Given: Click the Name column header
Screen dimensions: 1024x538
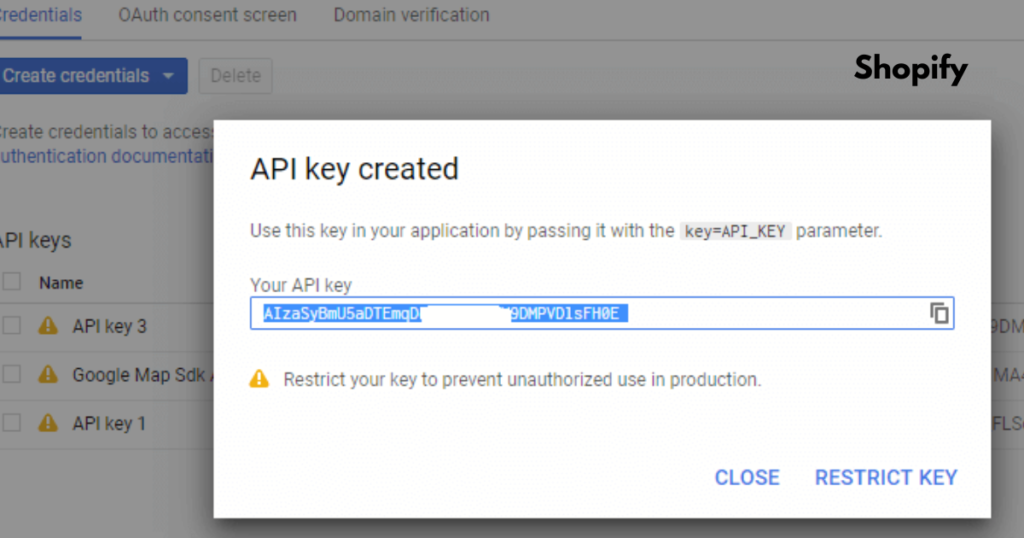Looking at the screenshot, I should click(61, 283).
